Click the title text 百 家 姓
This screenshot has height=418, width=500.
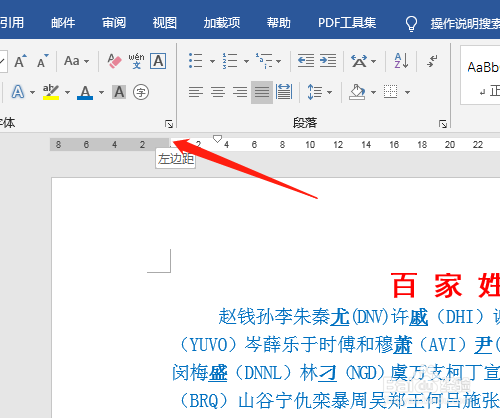[x=446, y=285]
